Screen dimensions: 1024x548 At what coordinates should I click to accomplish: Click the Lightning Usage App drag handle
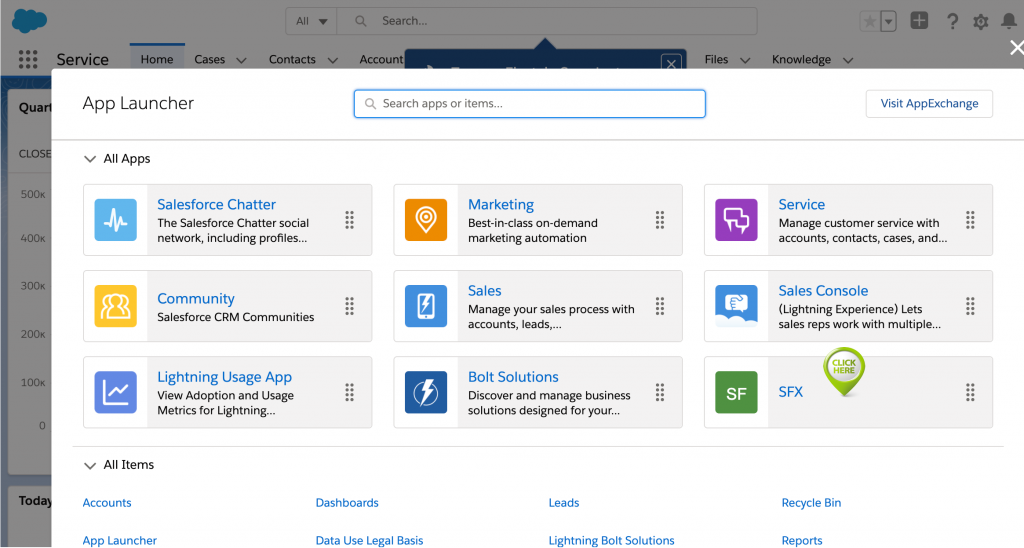click(349, 393)
